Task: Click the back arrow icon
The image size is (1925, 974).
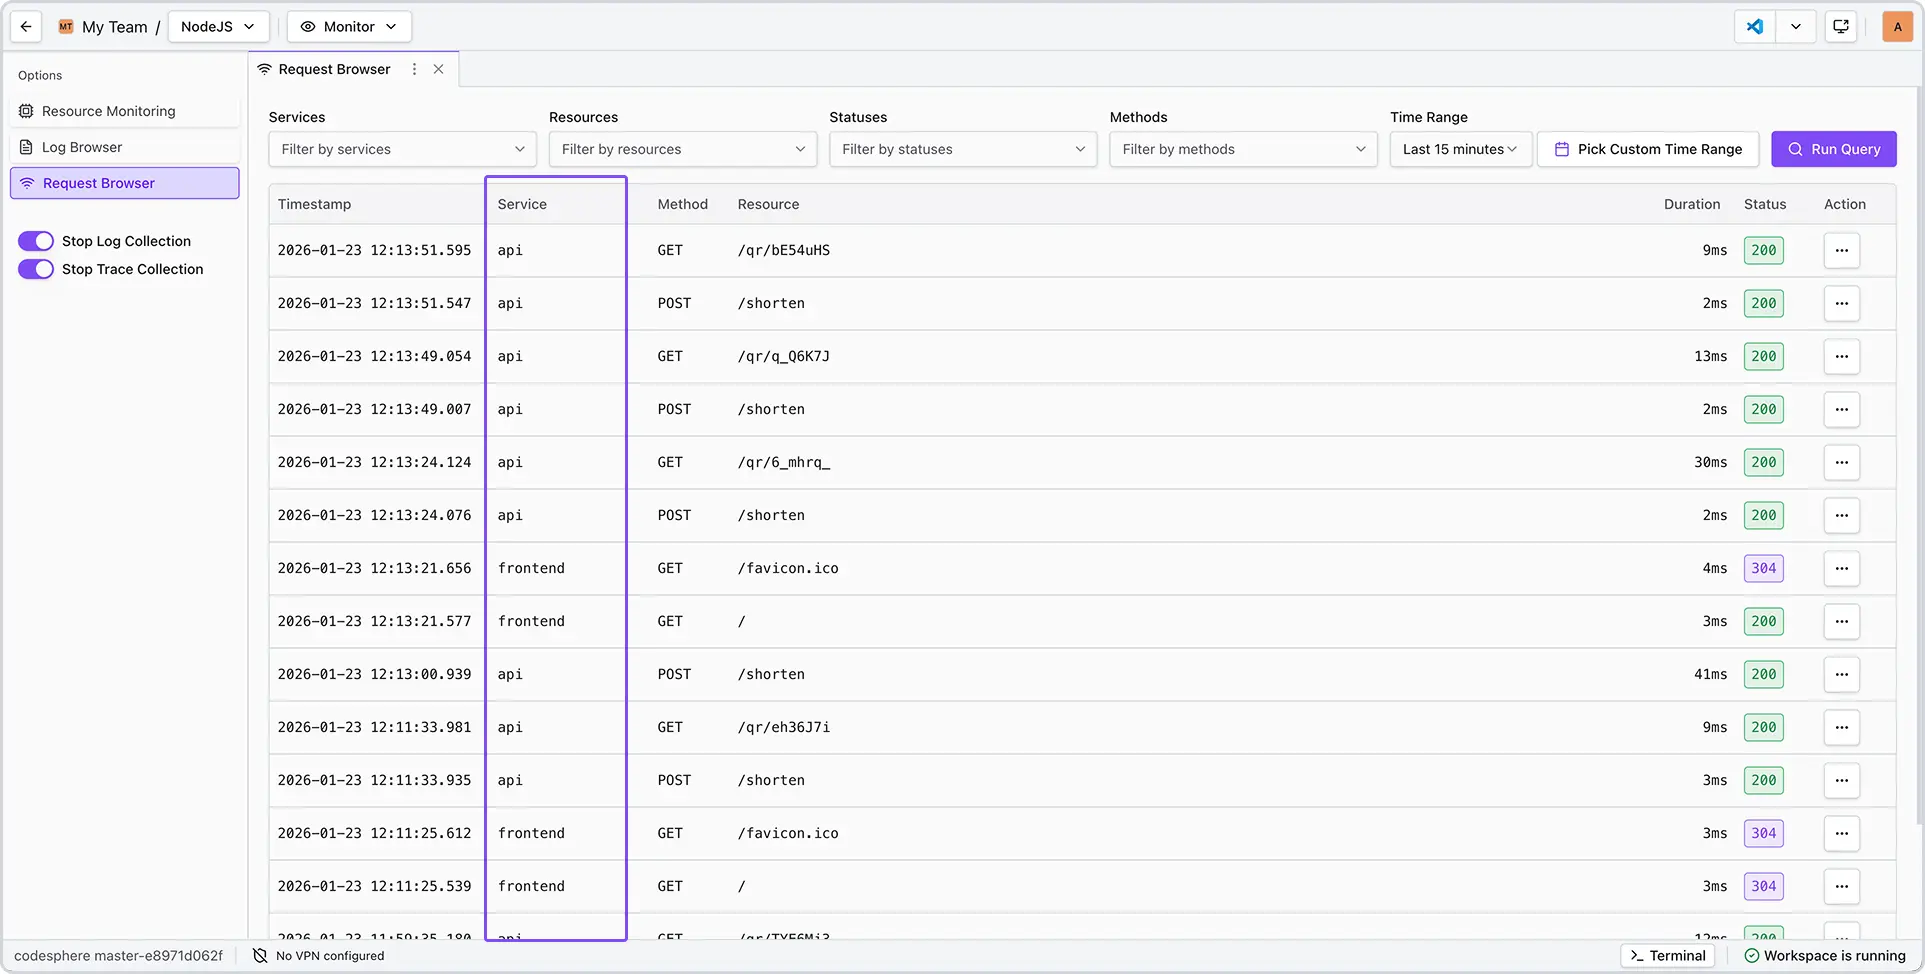Action: 26,27
